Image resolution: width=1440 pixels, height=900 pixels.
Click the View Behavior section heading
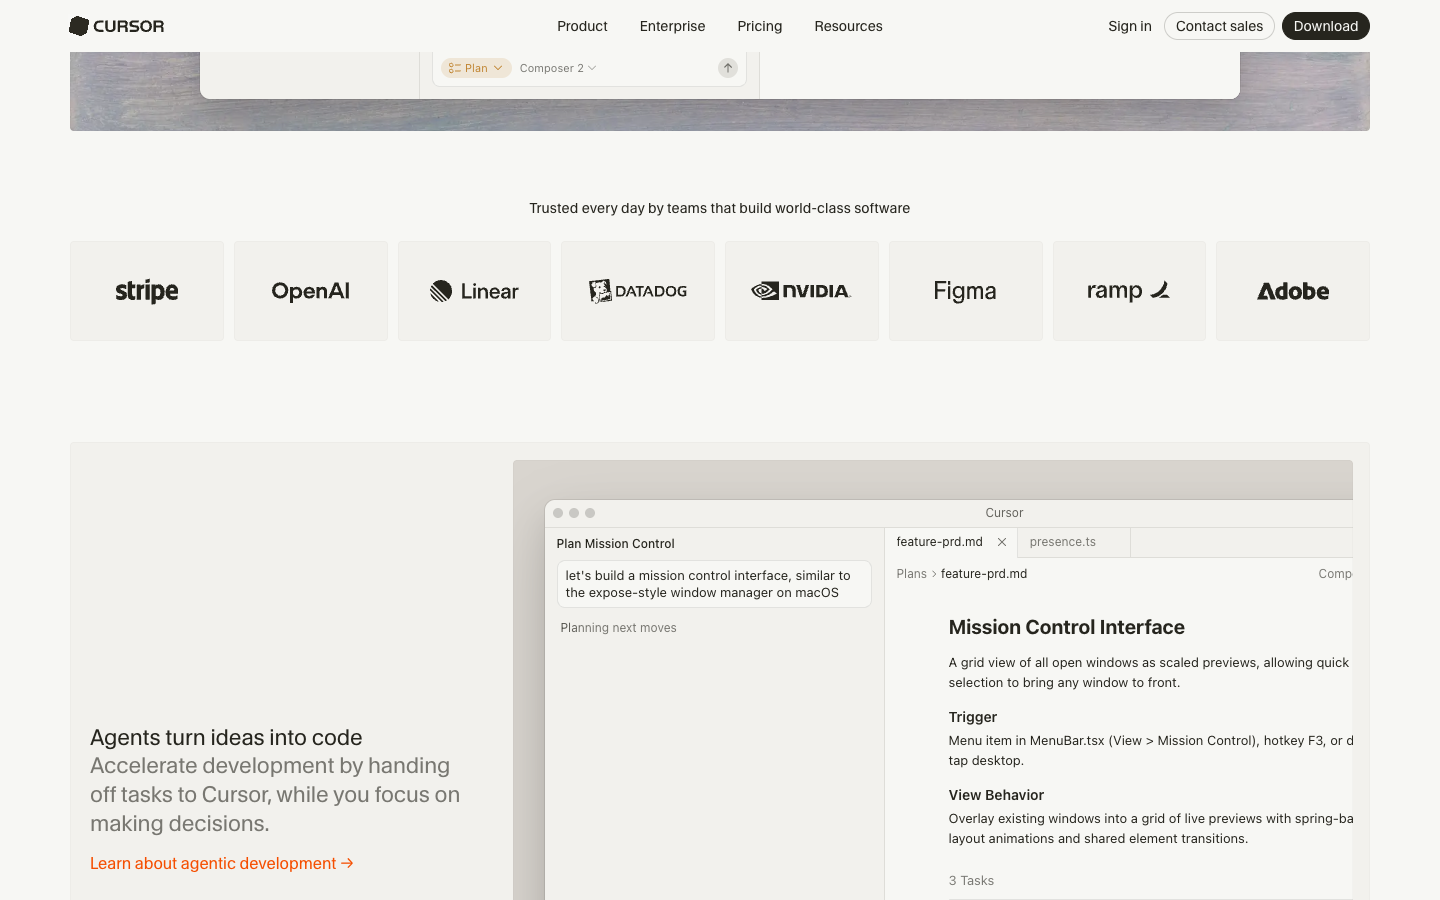tap(996, 795)
